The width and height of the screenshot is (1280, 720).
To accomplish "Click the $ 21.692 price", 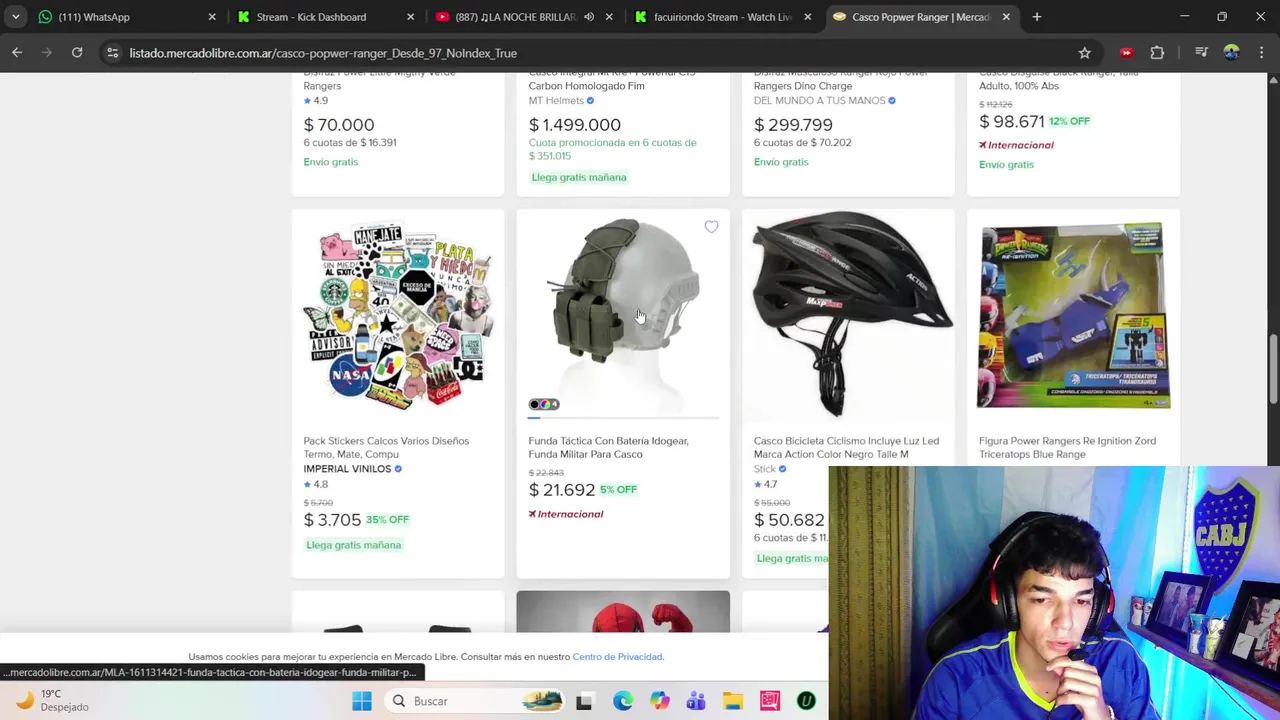I will coord(562,489).
